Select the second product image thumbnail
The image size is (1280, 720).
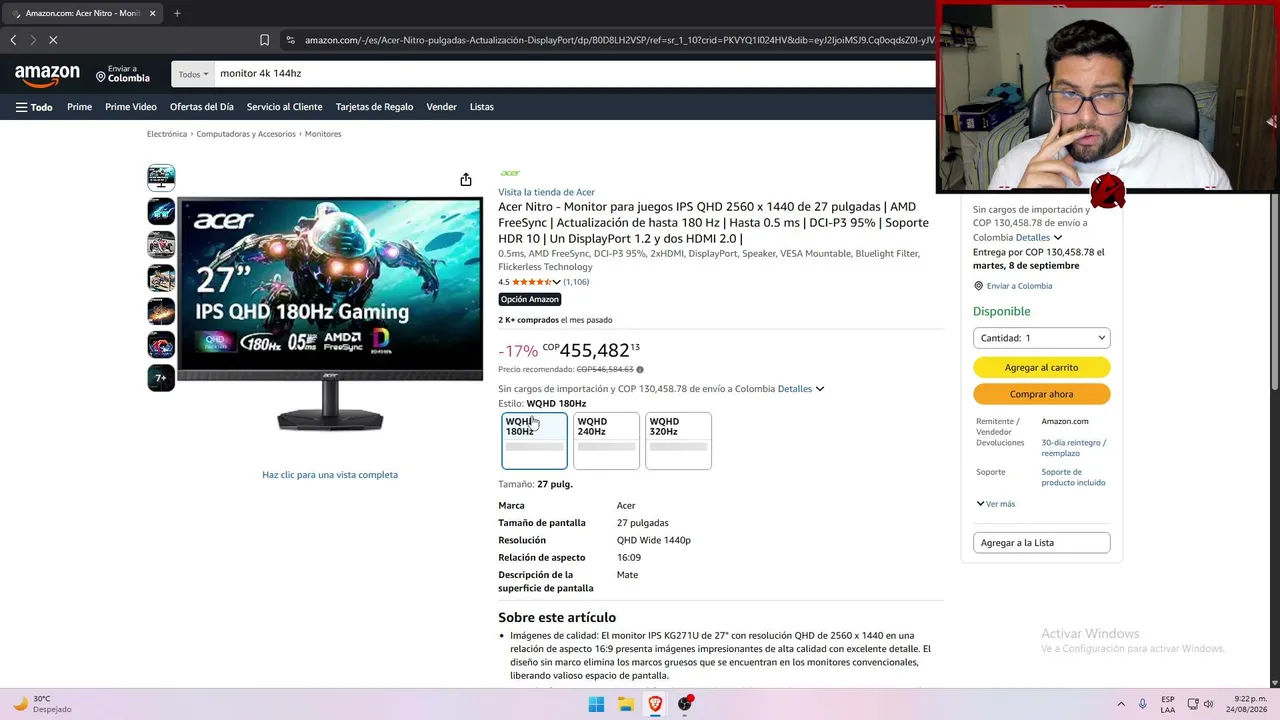tap(161, 211)
